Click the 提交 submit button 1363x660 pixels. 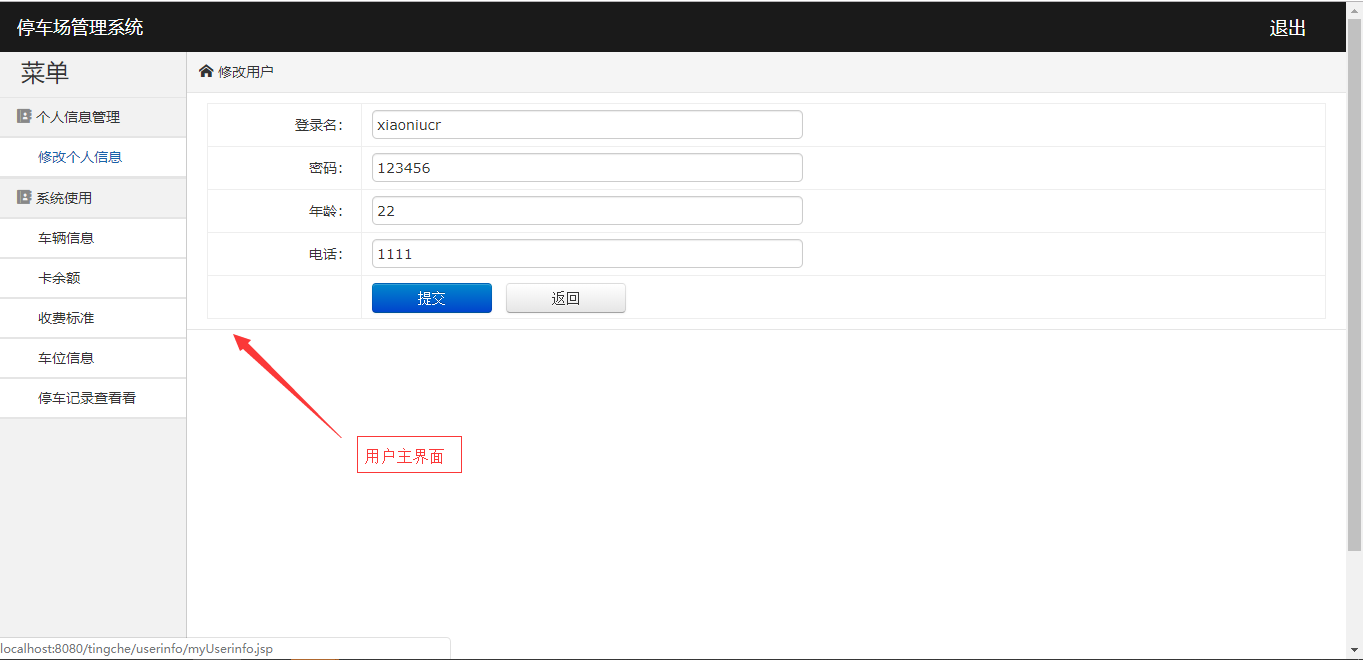point(432,298)
